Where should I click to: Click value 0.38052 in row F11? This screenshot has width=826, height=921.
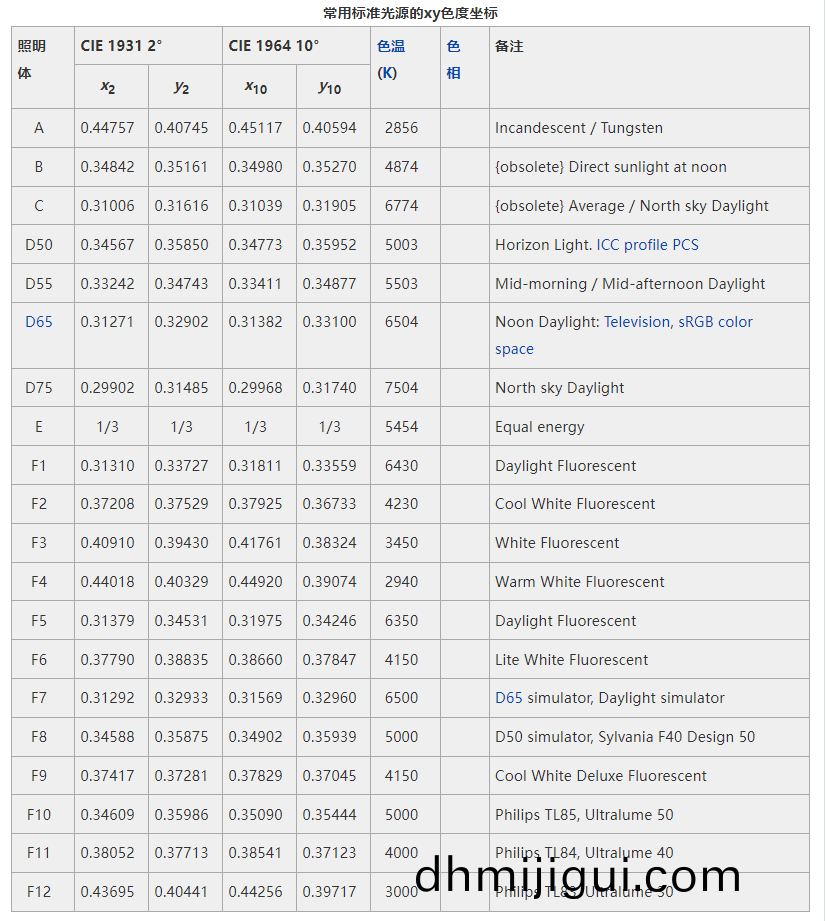[108, 852]
